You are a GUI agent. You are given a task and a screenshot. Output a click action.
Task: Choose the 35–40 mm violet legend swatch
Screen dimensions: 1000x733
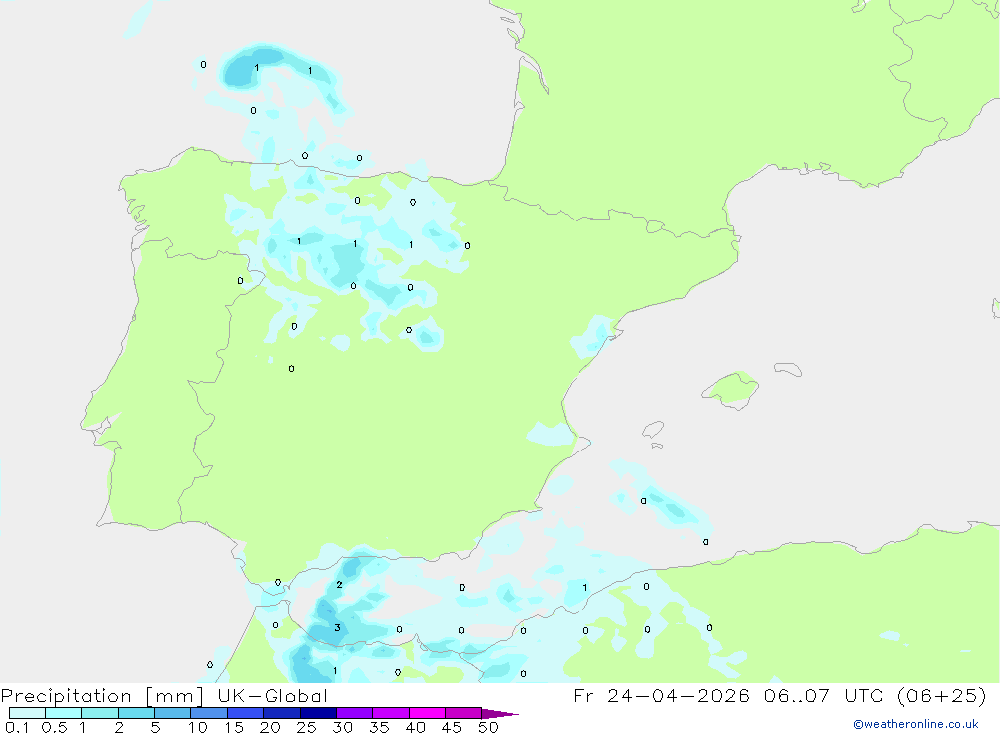click(391, 713)
